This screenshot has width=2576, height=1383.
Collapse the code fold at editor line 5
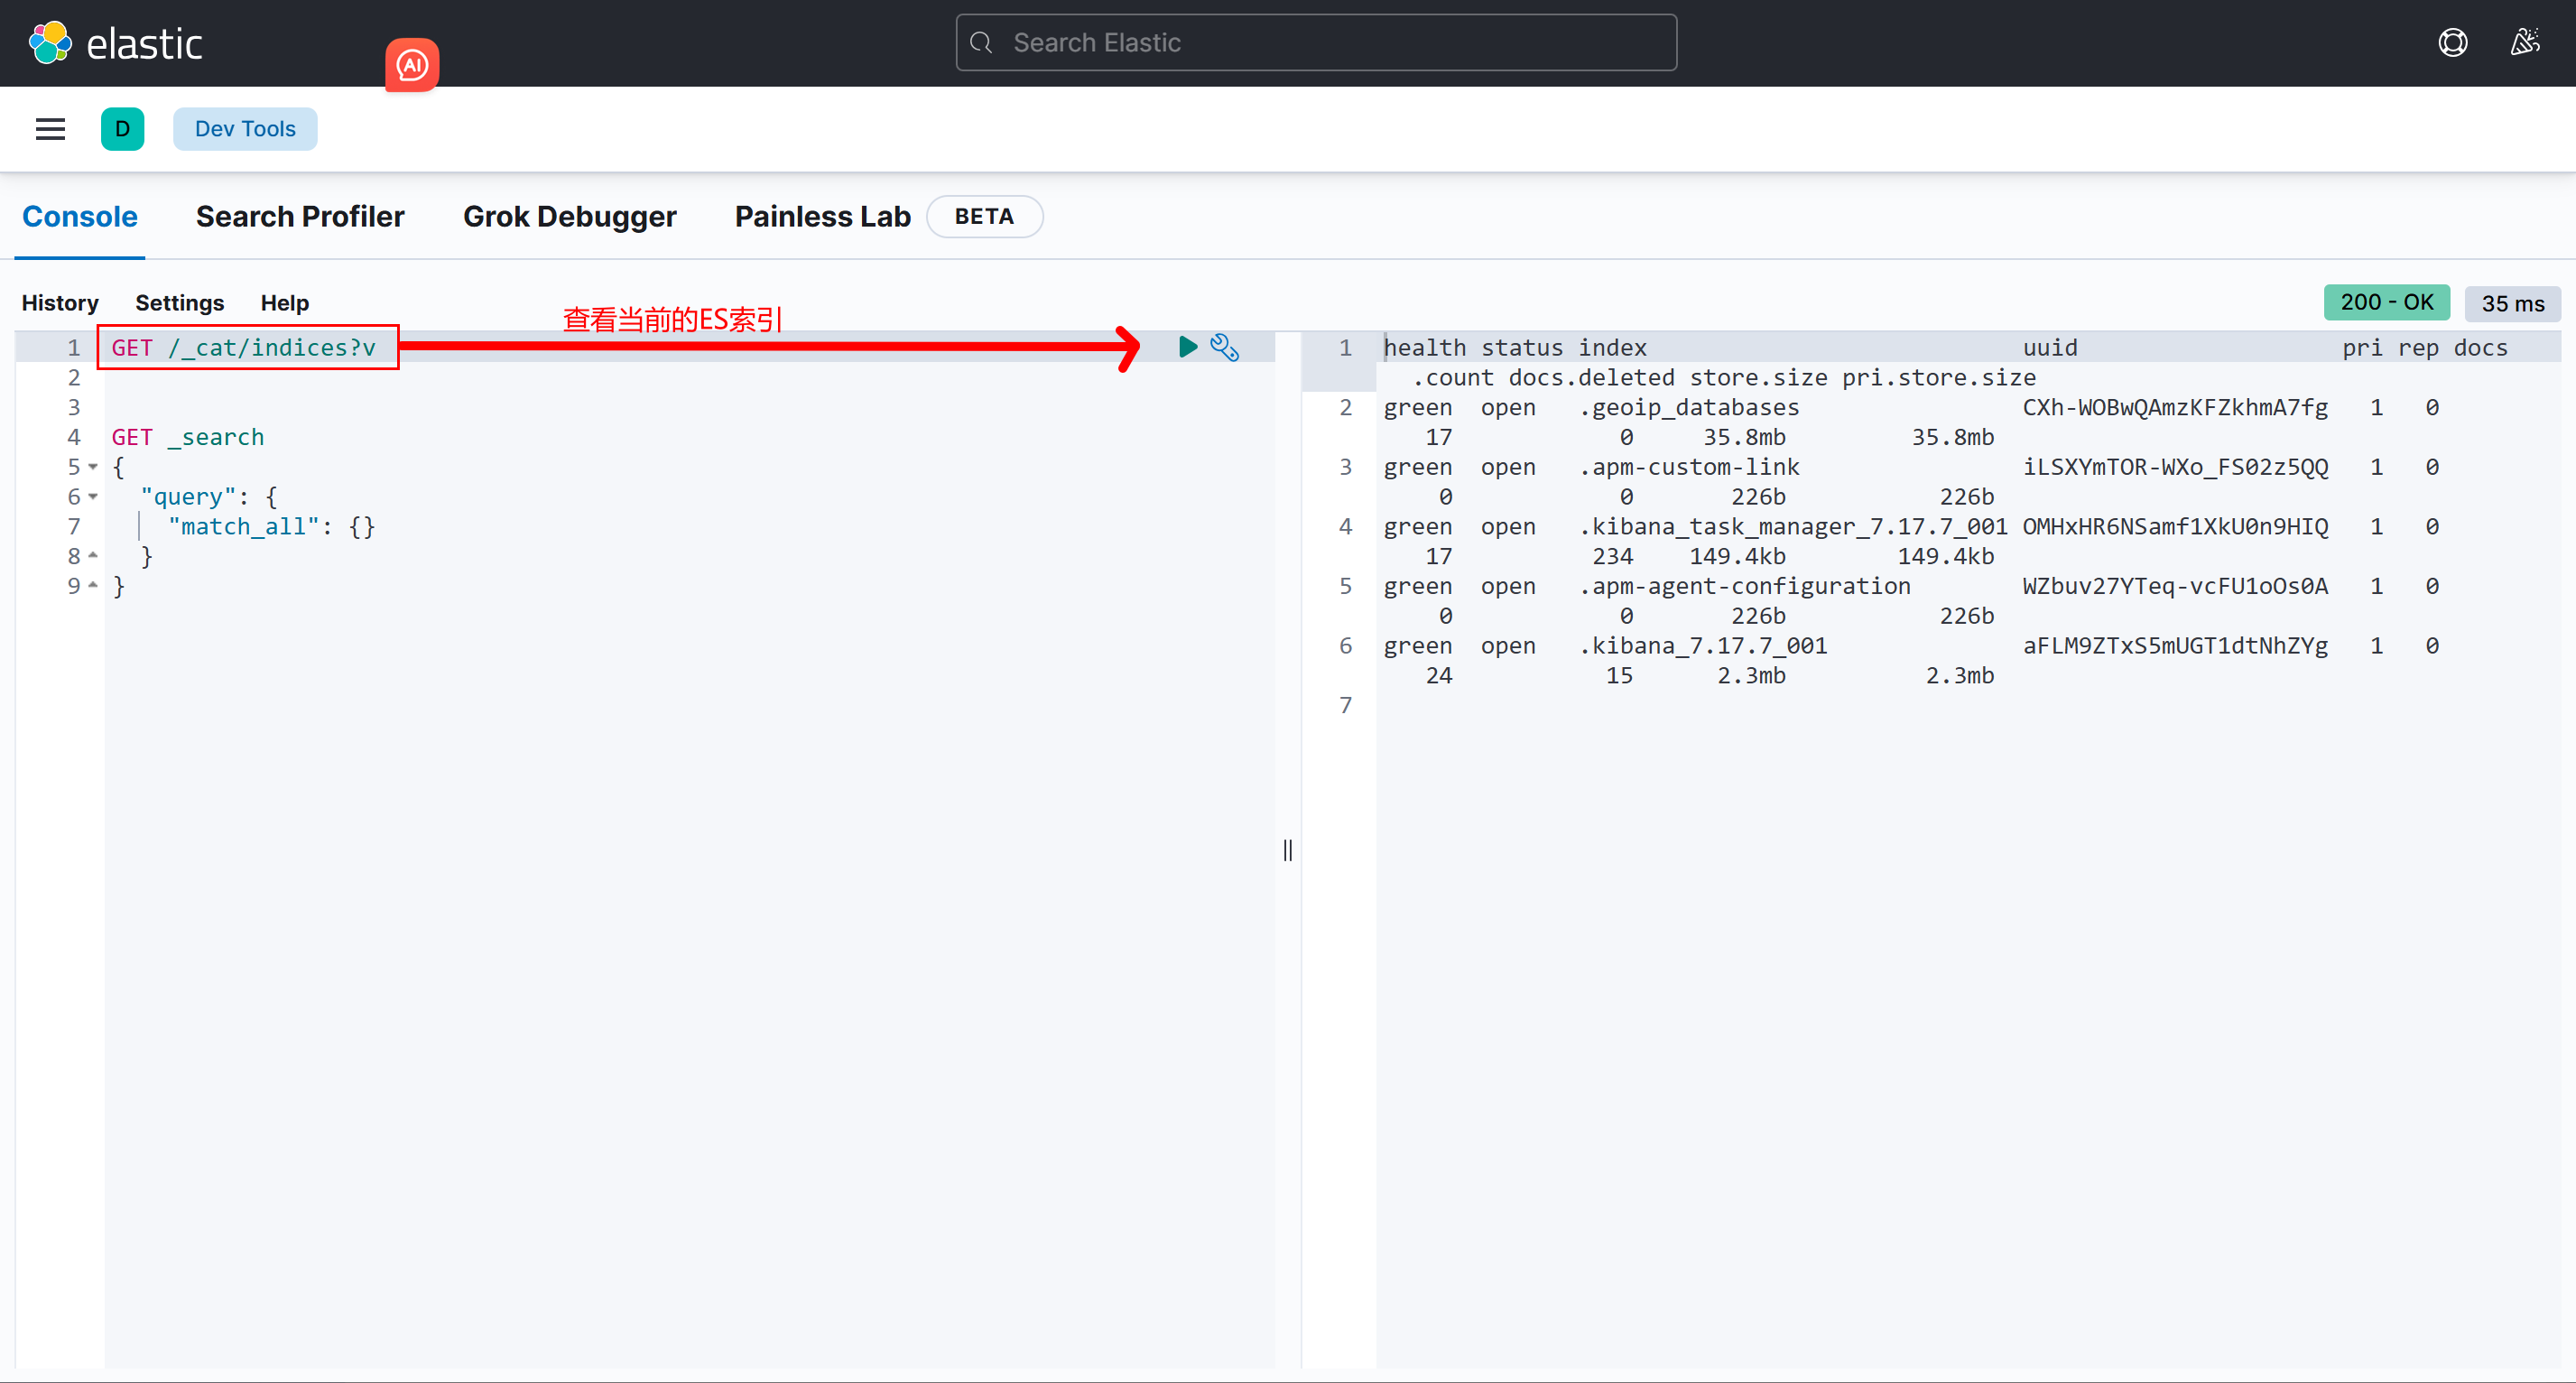coord(93,467)
